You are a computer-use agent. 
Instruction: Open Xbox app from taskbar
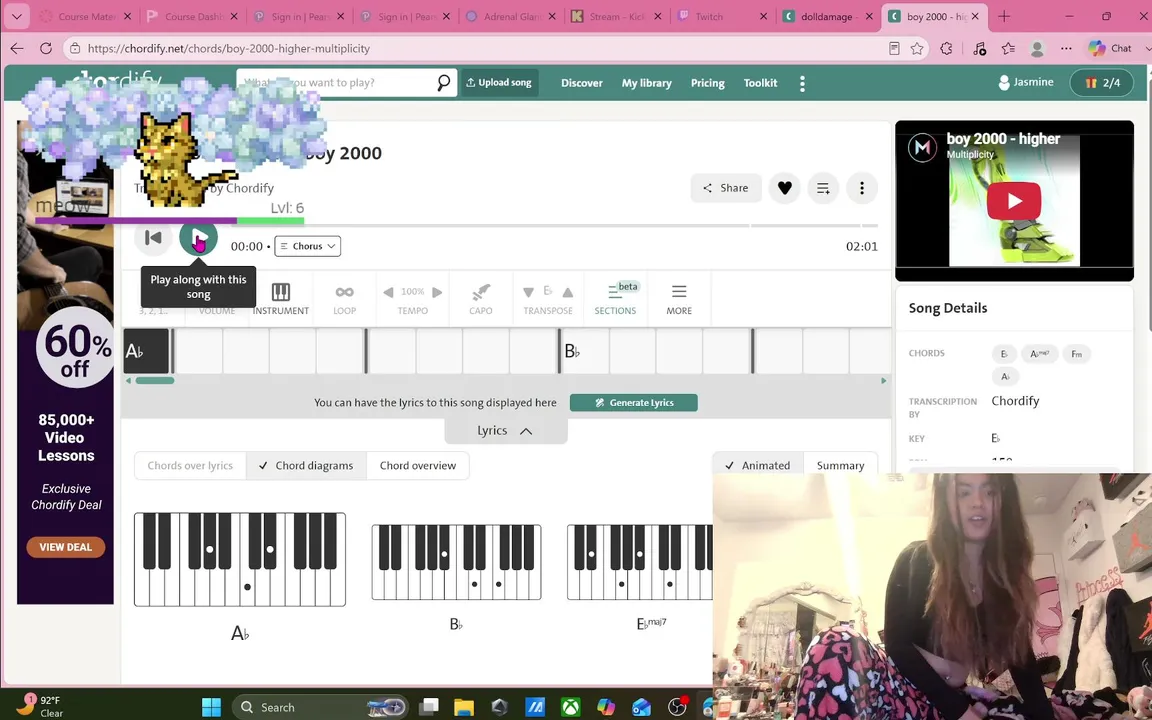(x=571, y=707)
